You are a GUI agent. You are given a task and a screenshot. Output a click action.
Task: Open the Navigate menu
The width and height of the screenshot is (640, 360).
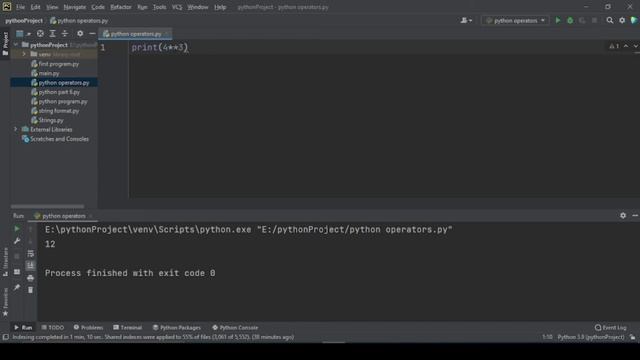point(75,7)
